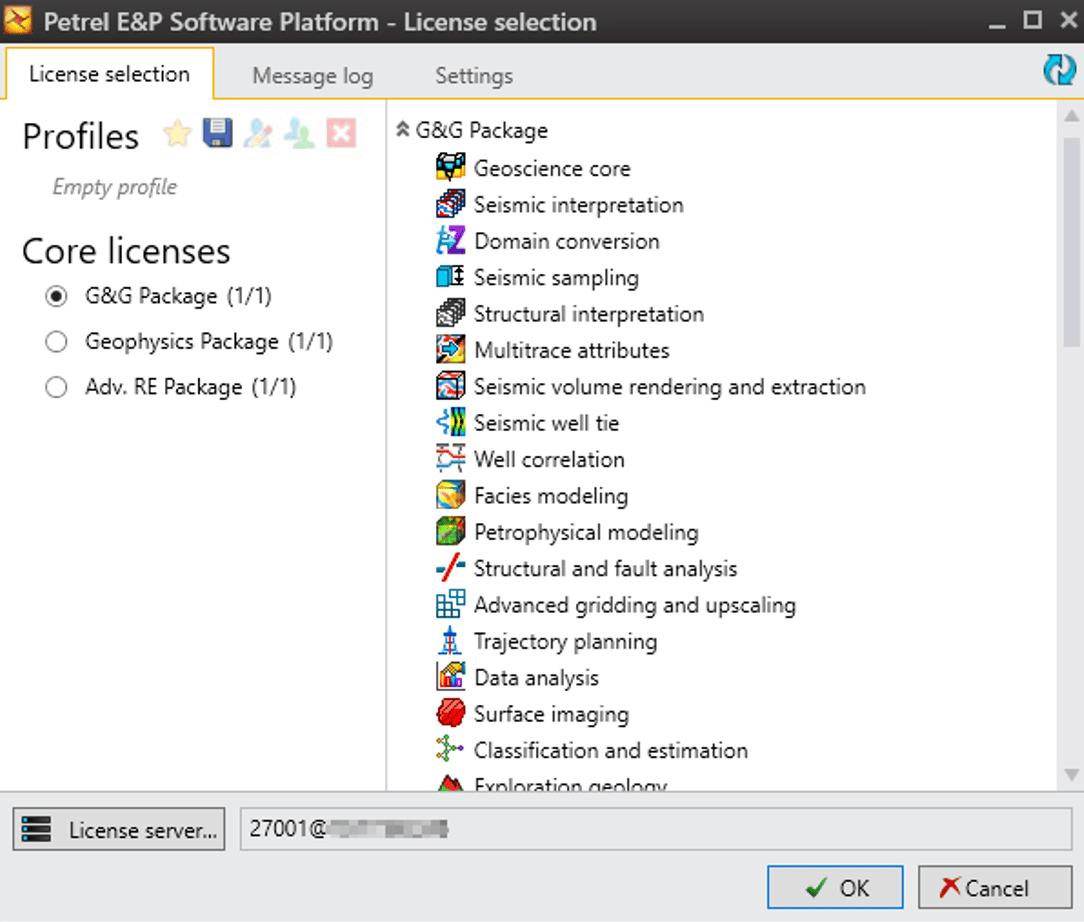Open the Settings tab
1084x922 pixels.
[x=474, y=76]
